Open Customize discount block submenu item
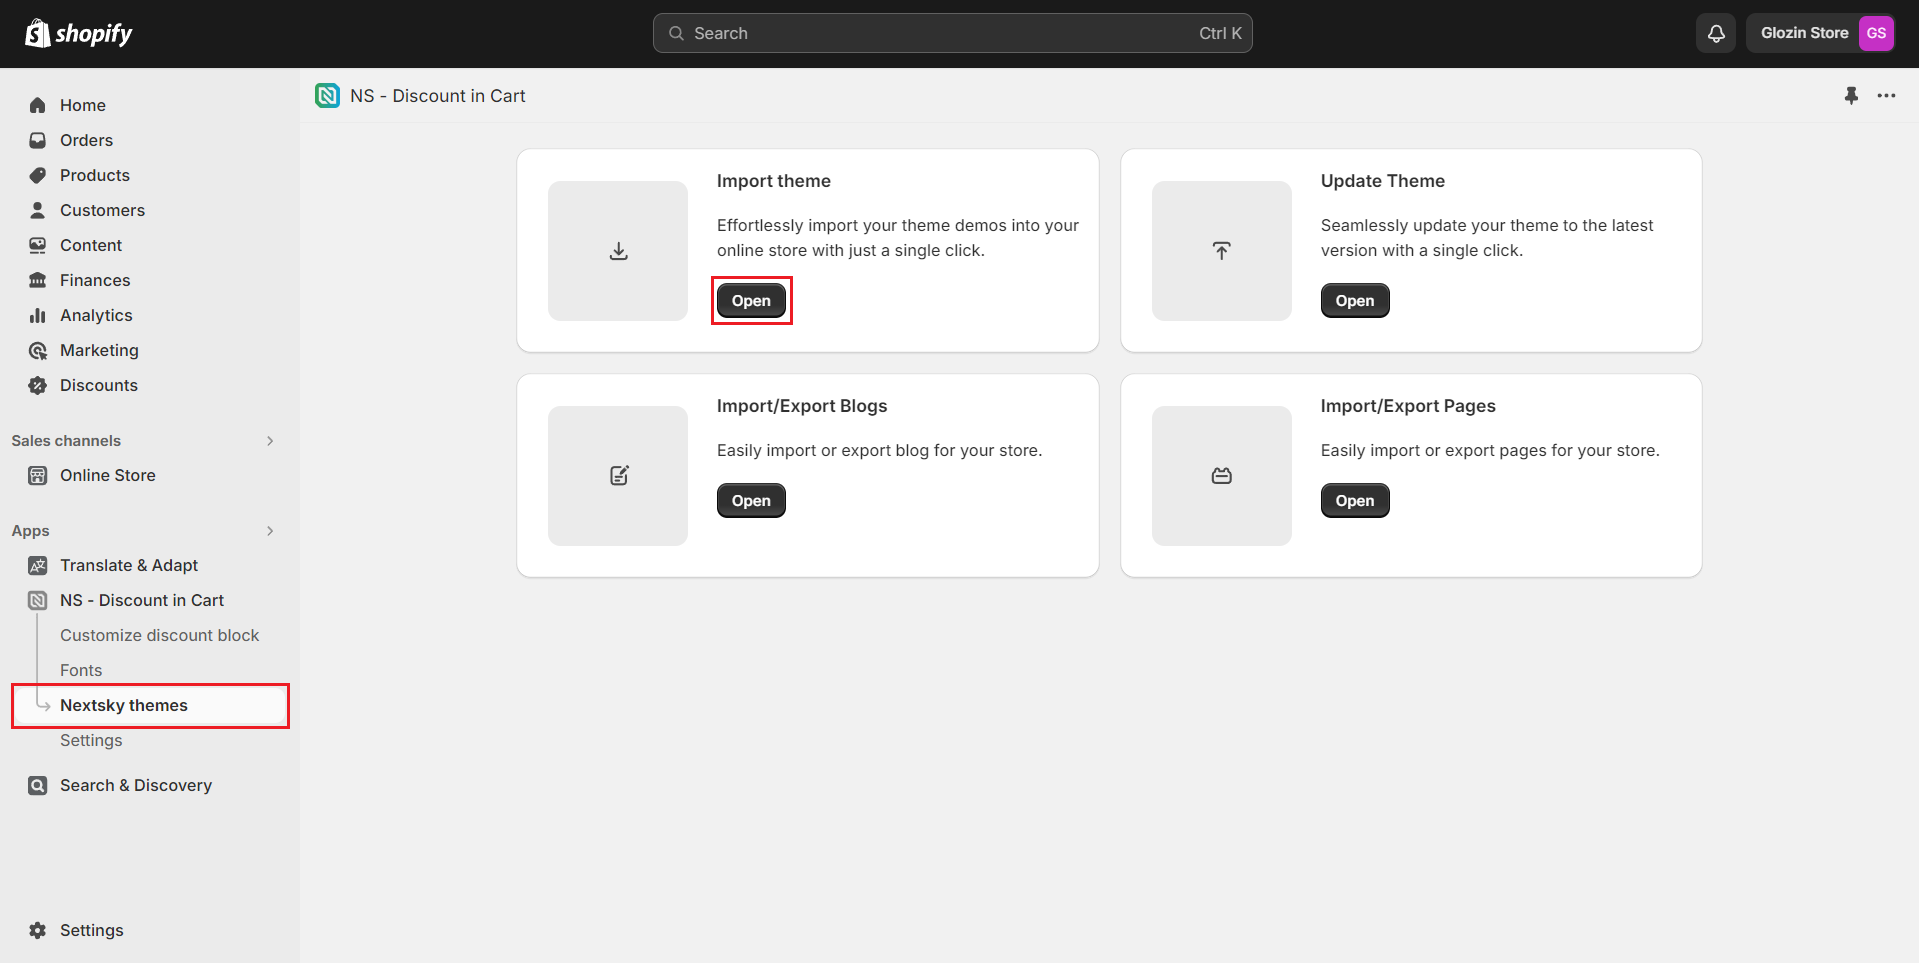This screenshot has height=963, width=1919. click(x=159, y=635)
